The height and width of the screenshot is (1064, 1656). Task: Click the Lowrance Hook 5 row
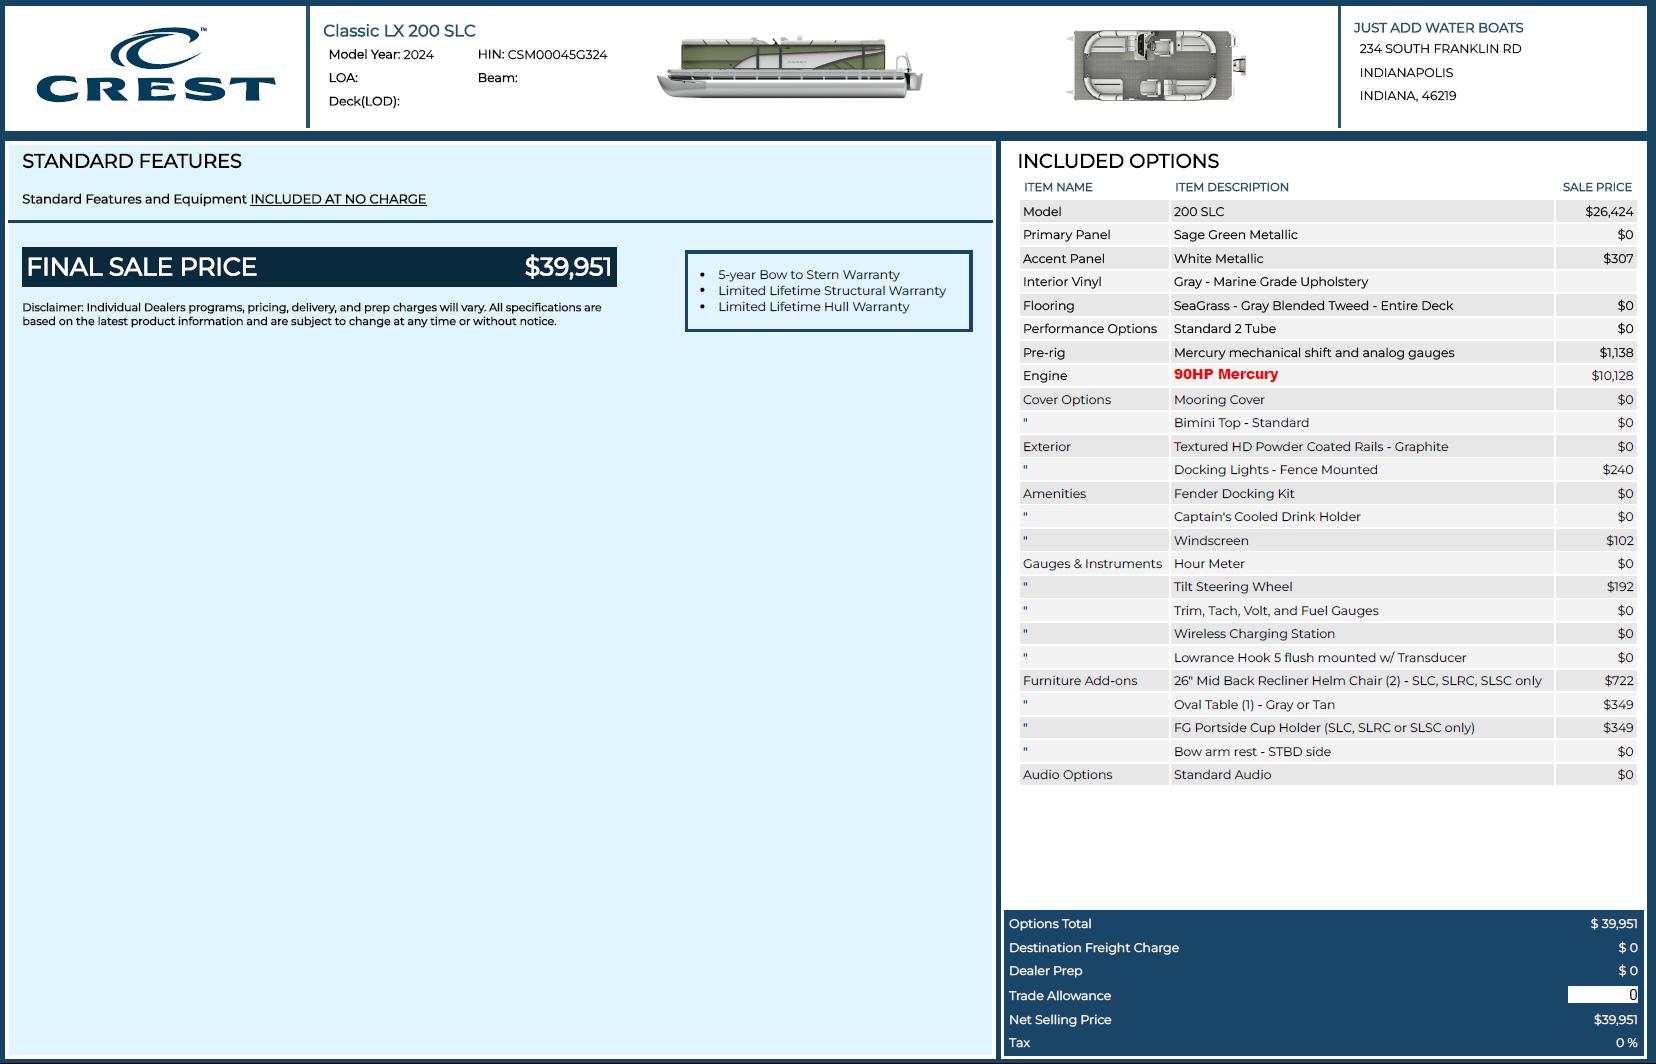[1328, 658]
